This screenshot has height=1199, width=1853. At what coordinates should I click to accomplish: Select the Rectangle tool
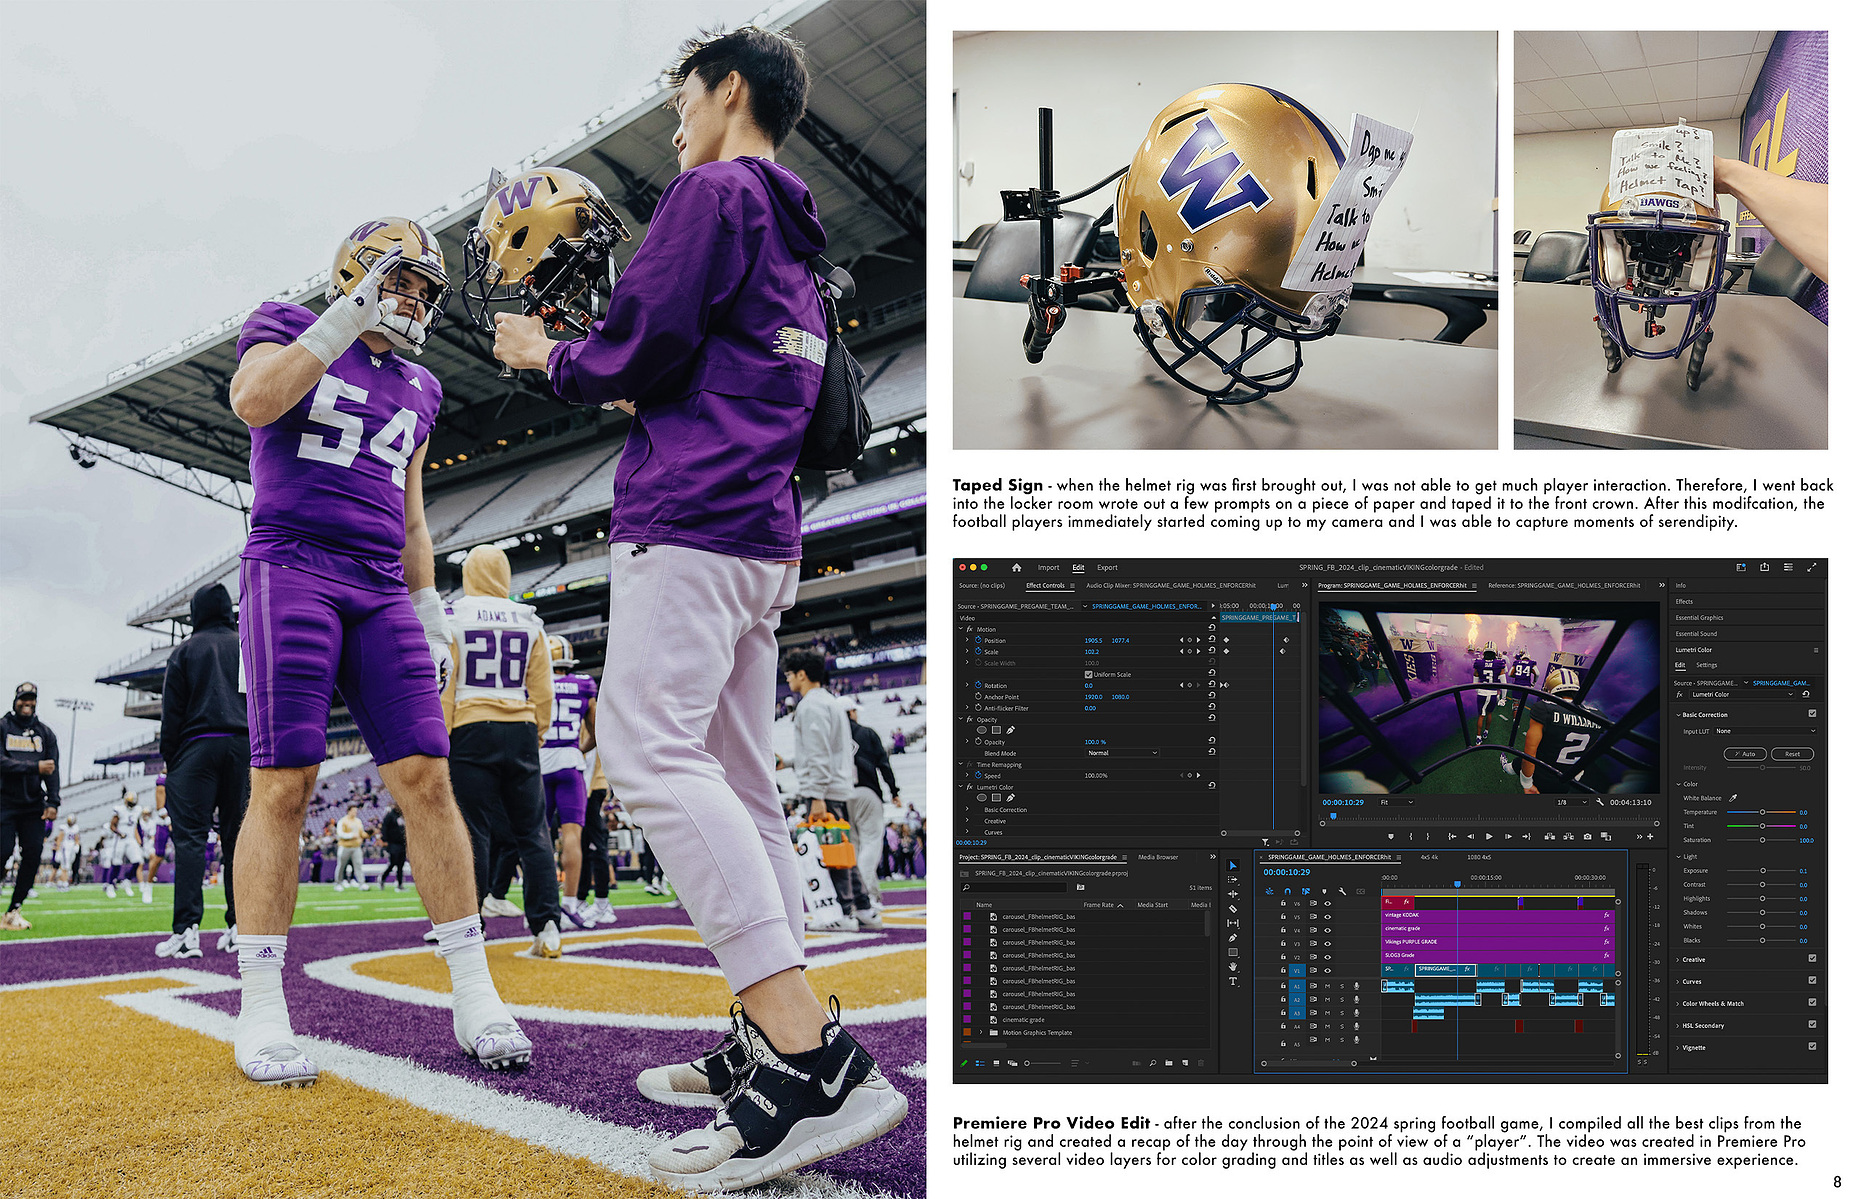[1232, 952]
